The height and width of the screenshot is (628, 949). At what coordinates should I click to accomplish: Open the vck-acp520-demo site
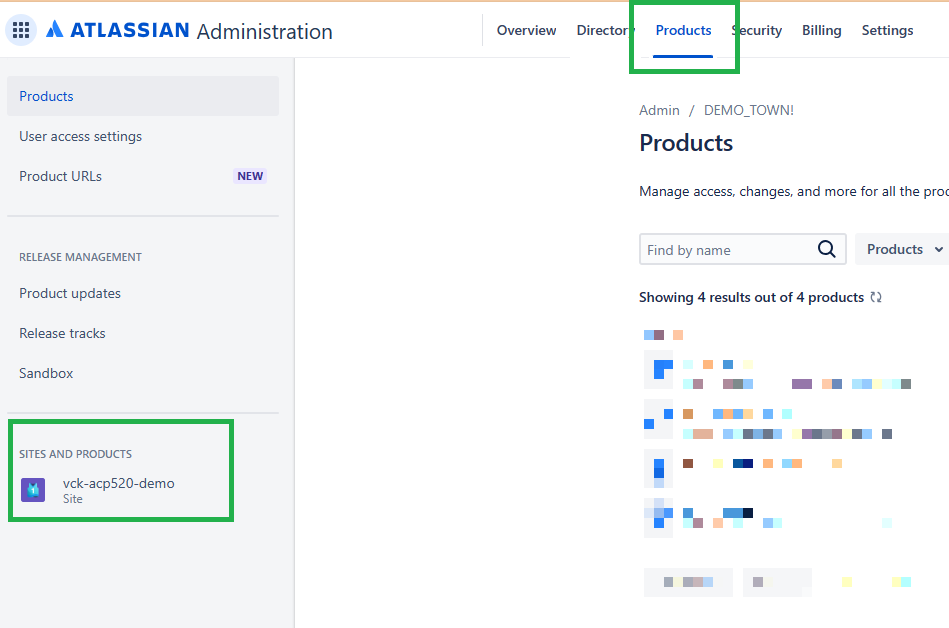pos(119,490)
